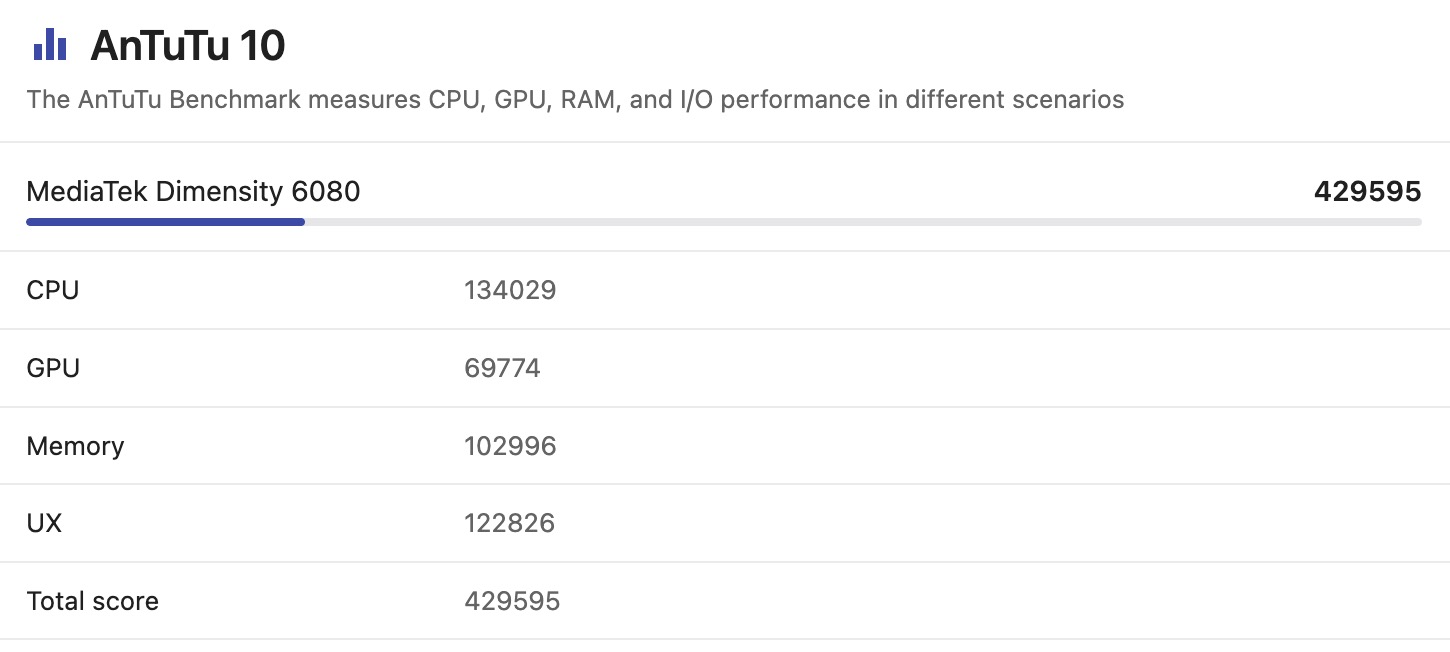Click the GPU row label
The image size is (1450, 652).
[x=53, y=368]
